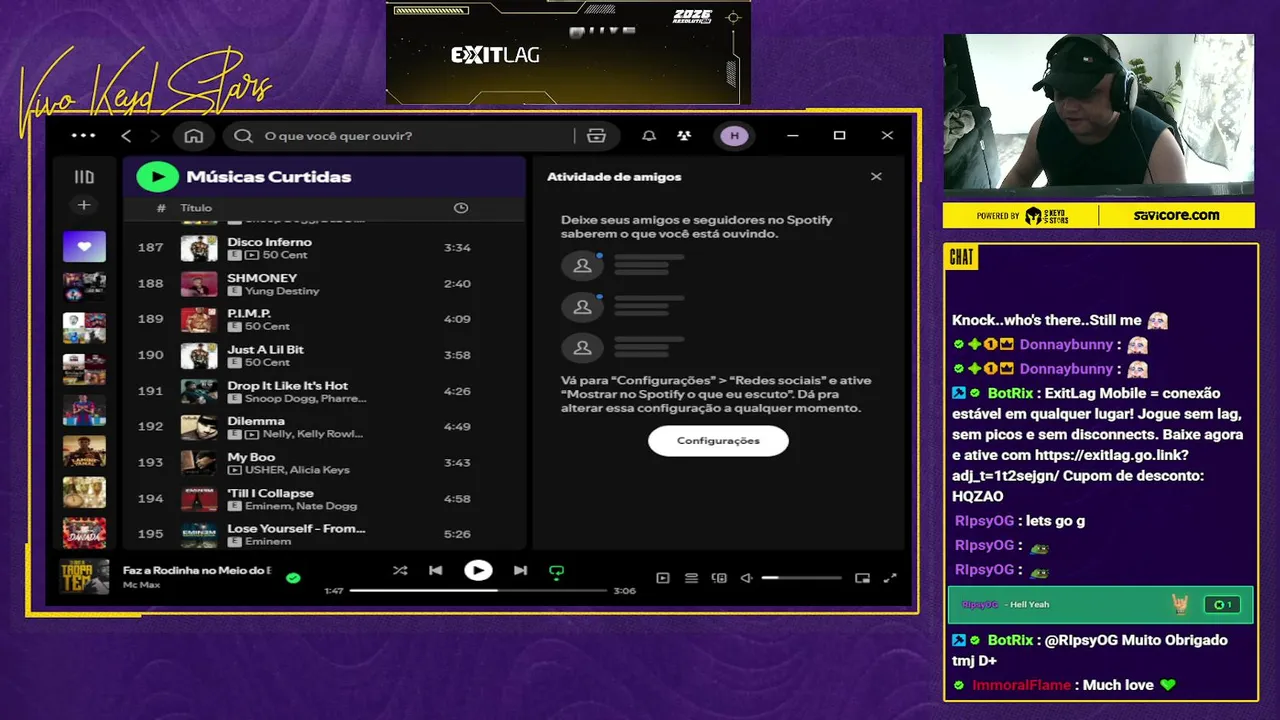Image resolution: width=1280 pixels, height=720 pixels.
Task: Select track 'Disco Inferno'
Action: pos(325,247)
